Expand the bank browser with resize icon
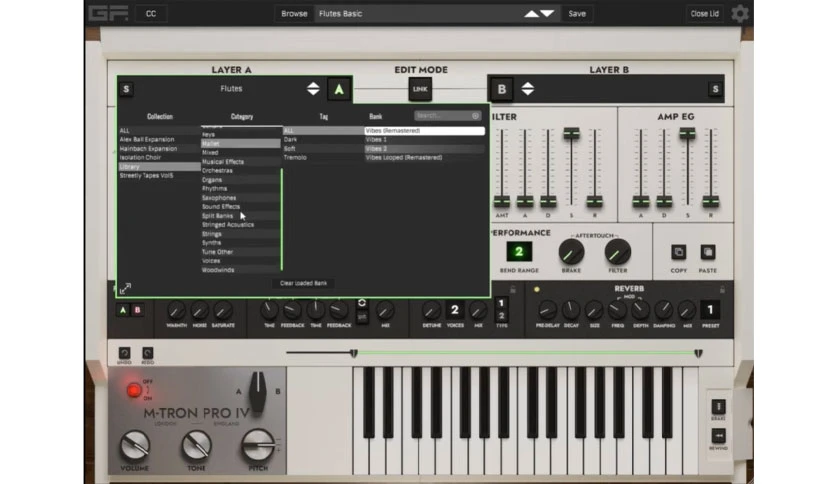This screenshot has height=484, width=836. (125, 288)
